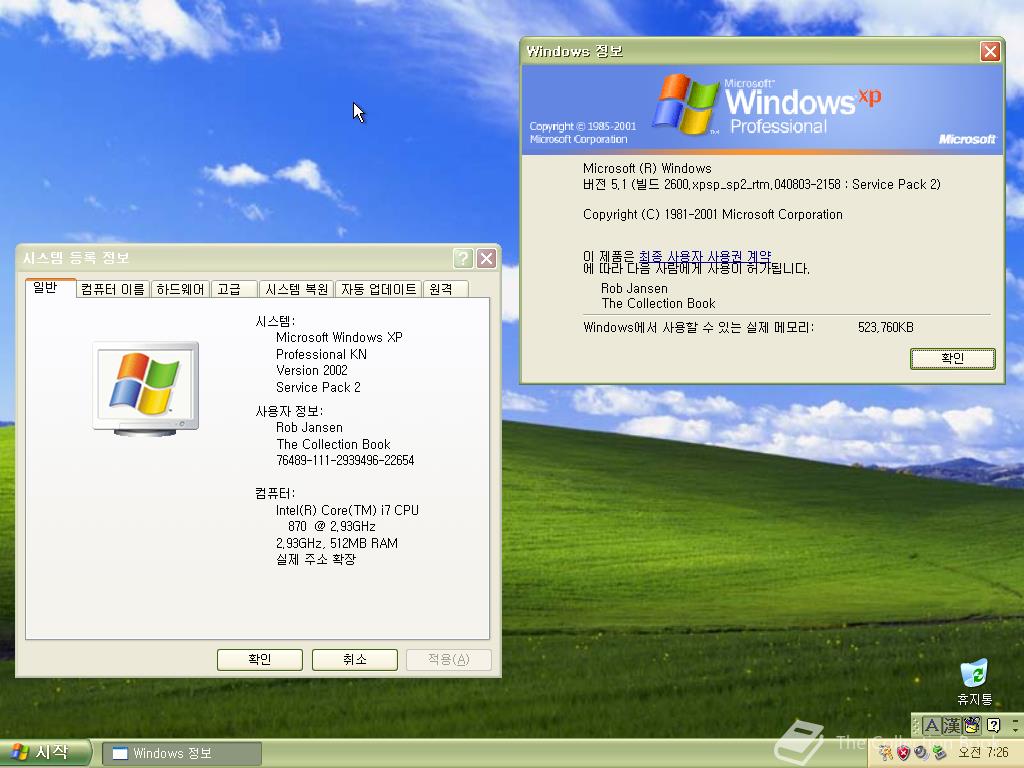
Task: Click 'Version 2002' in System Properties
Action: [312, 370]
